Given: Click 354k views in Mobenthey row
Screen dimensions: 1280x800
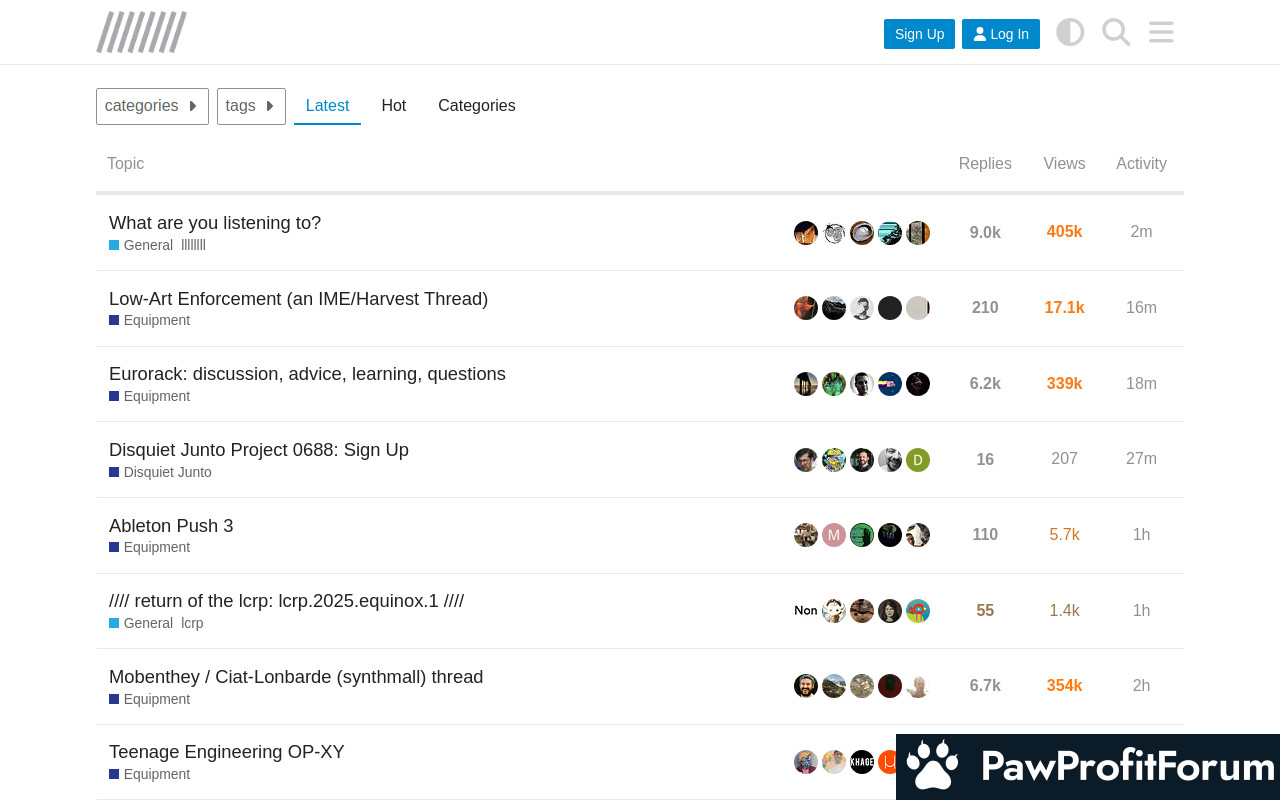Looking at the screenshot, I should click(1064, 686).
